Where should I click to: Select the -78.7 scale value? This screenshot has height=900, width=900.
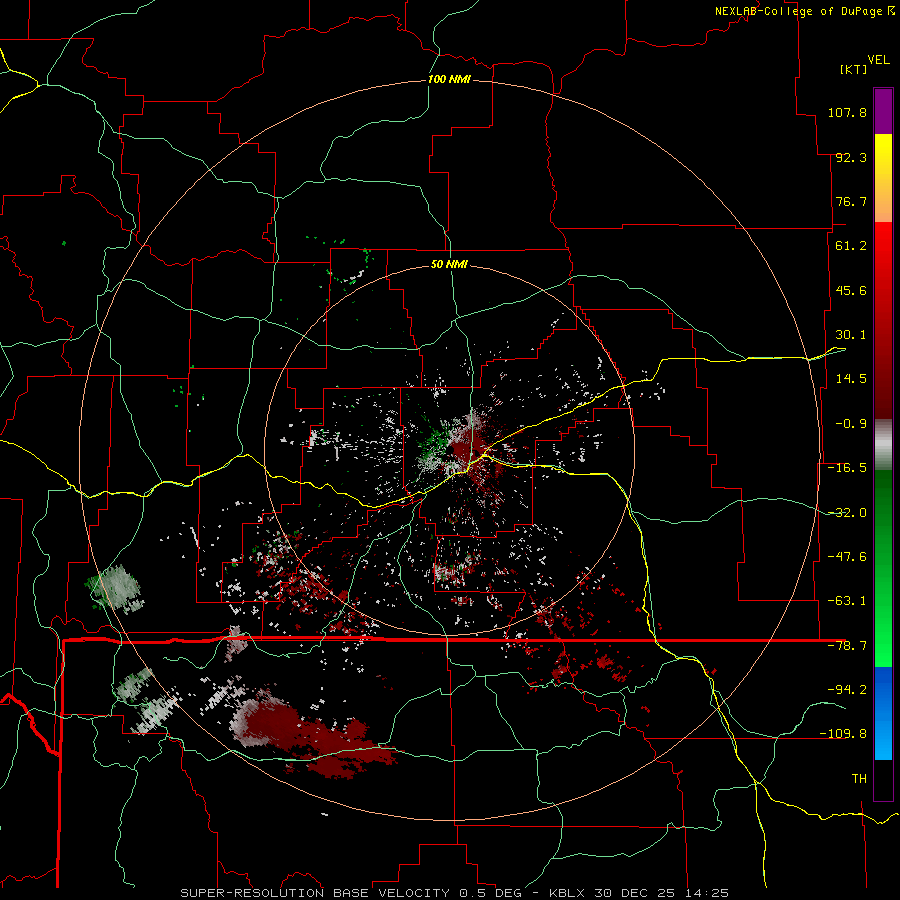click(847, 646)
